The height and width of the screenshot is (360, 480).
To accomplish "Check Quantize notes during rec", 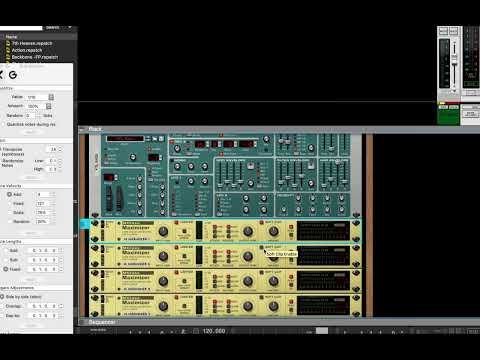I will (4, 124).
